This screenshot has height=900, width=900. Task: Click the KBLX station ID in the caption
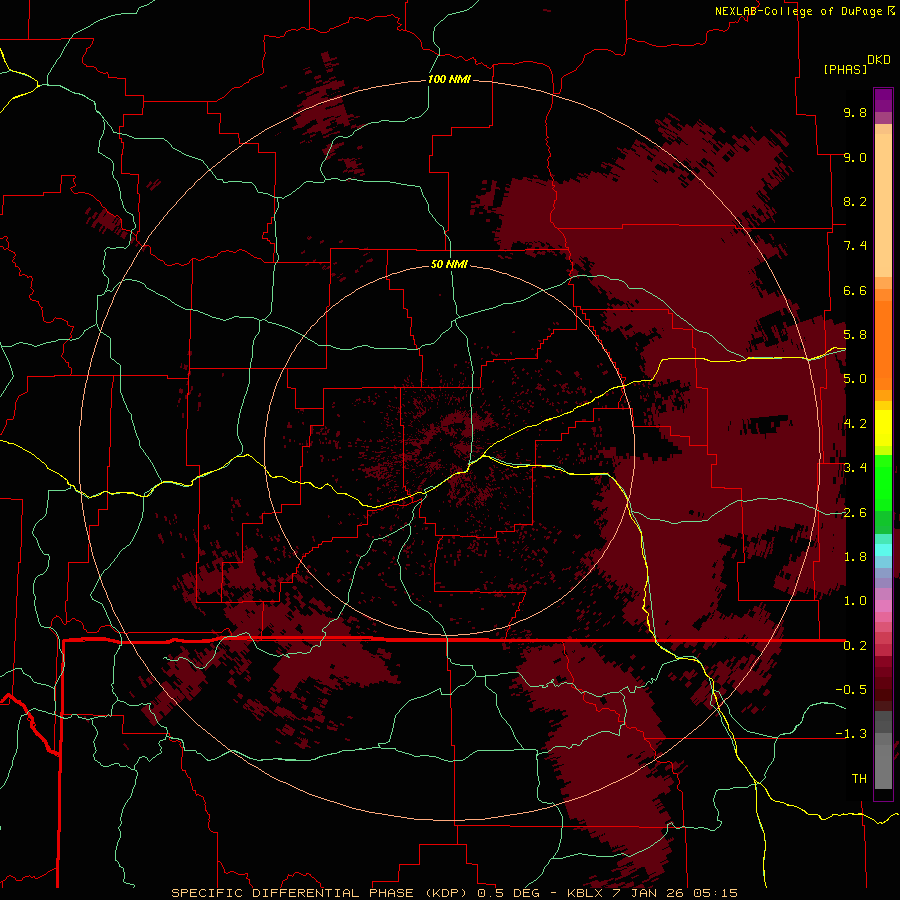584,893
